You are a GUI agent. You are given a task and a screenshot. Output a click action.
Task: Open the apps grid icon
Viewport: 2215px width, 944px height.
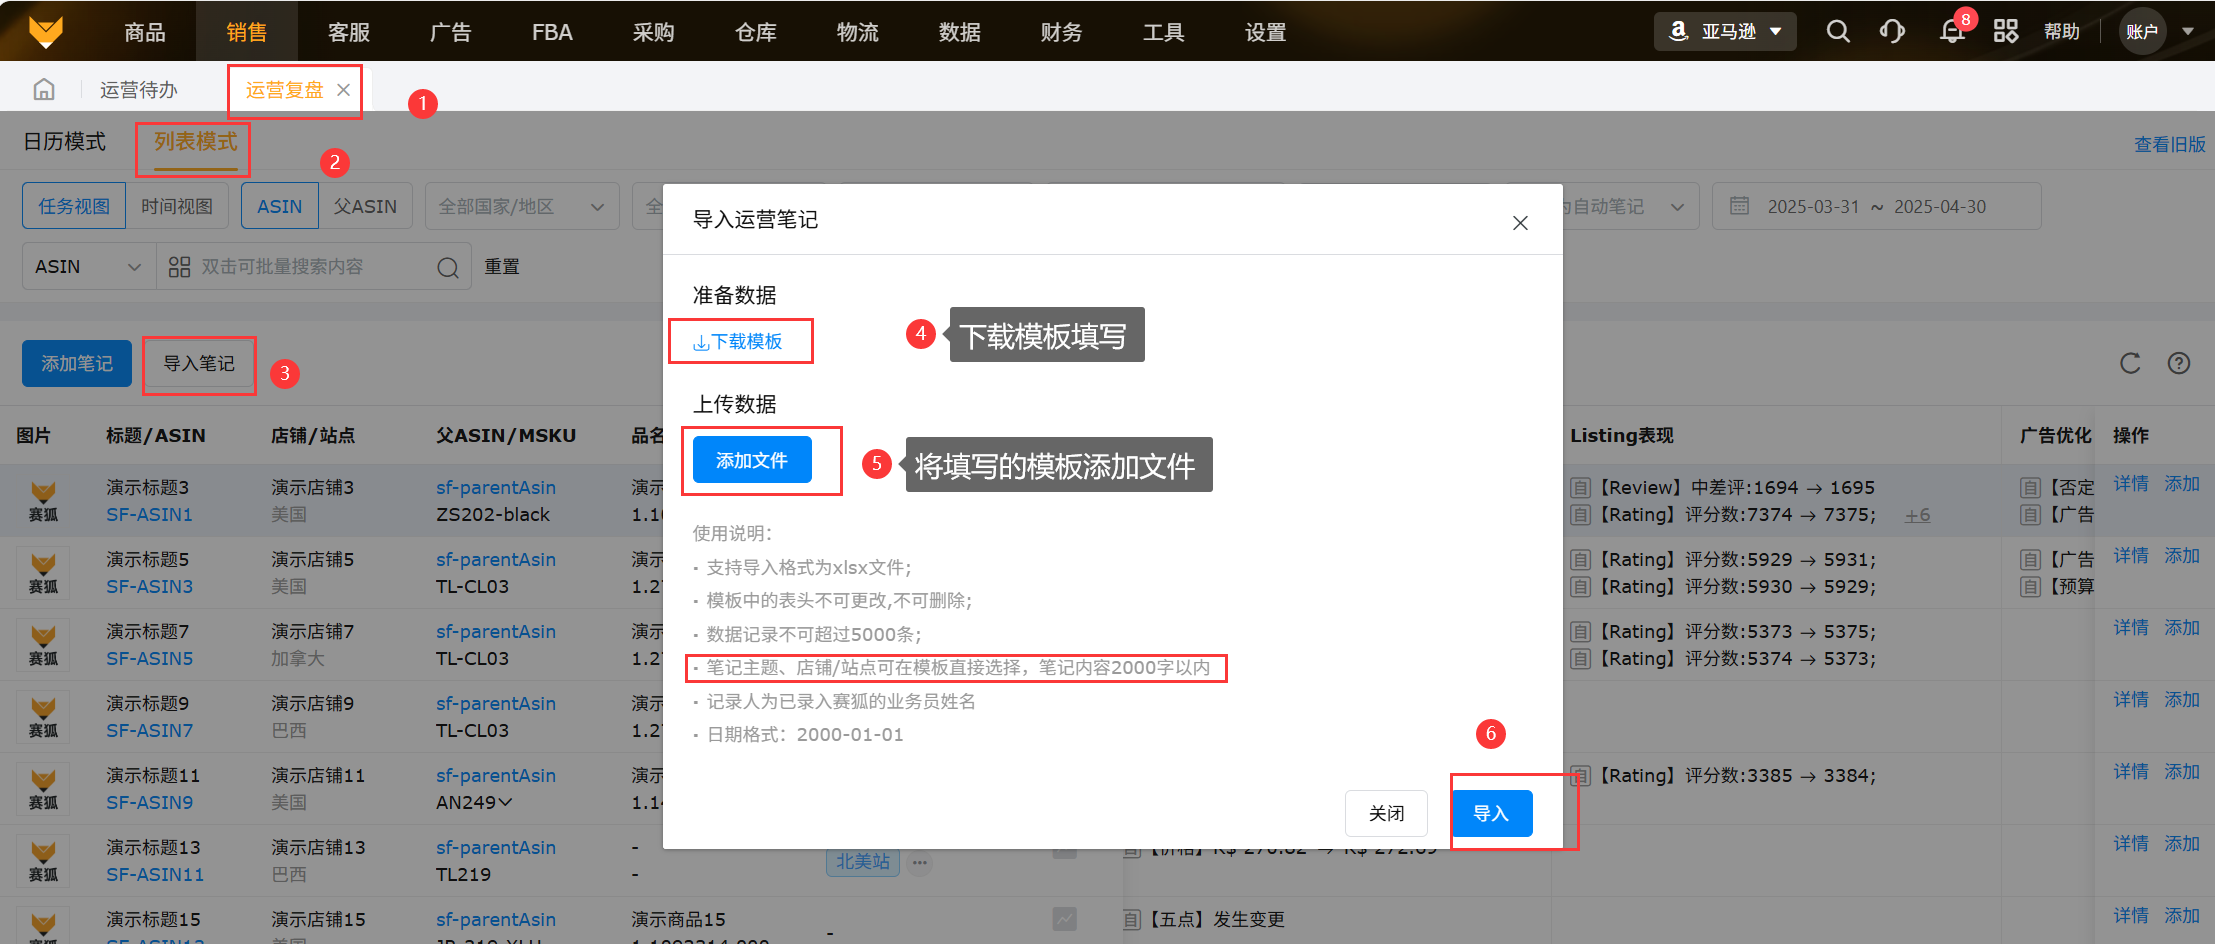coord(2006,32)
